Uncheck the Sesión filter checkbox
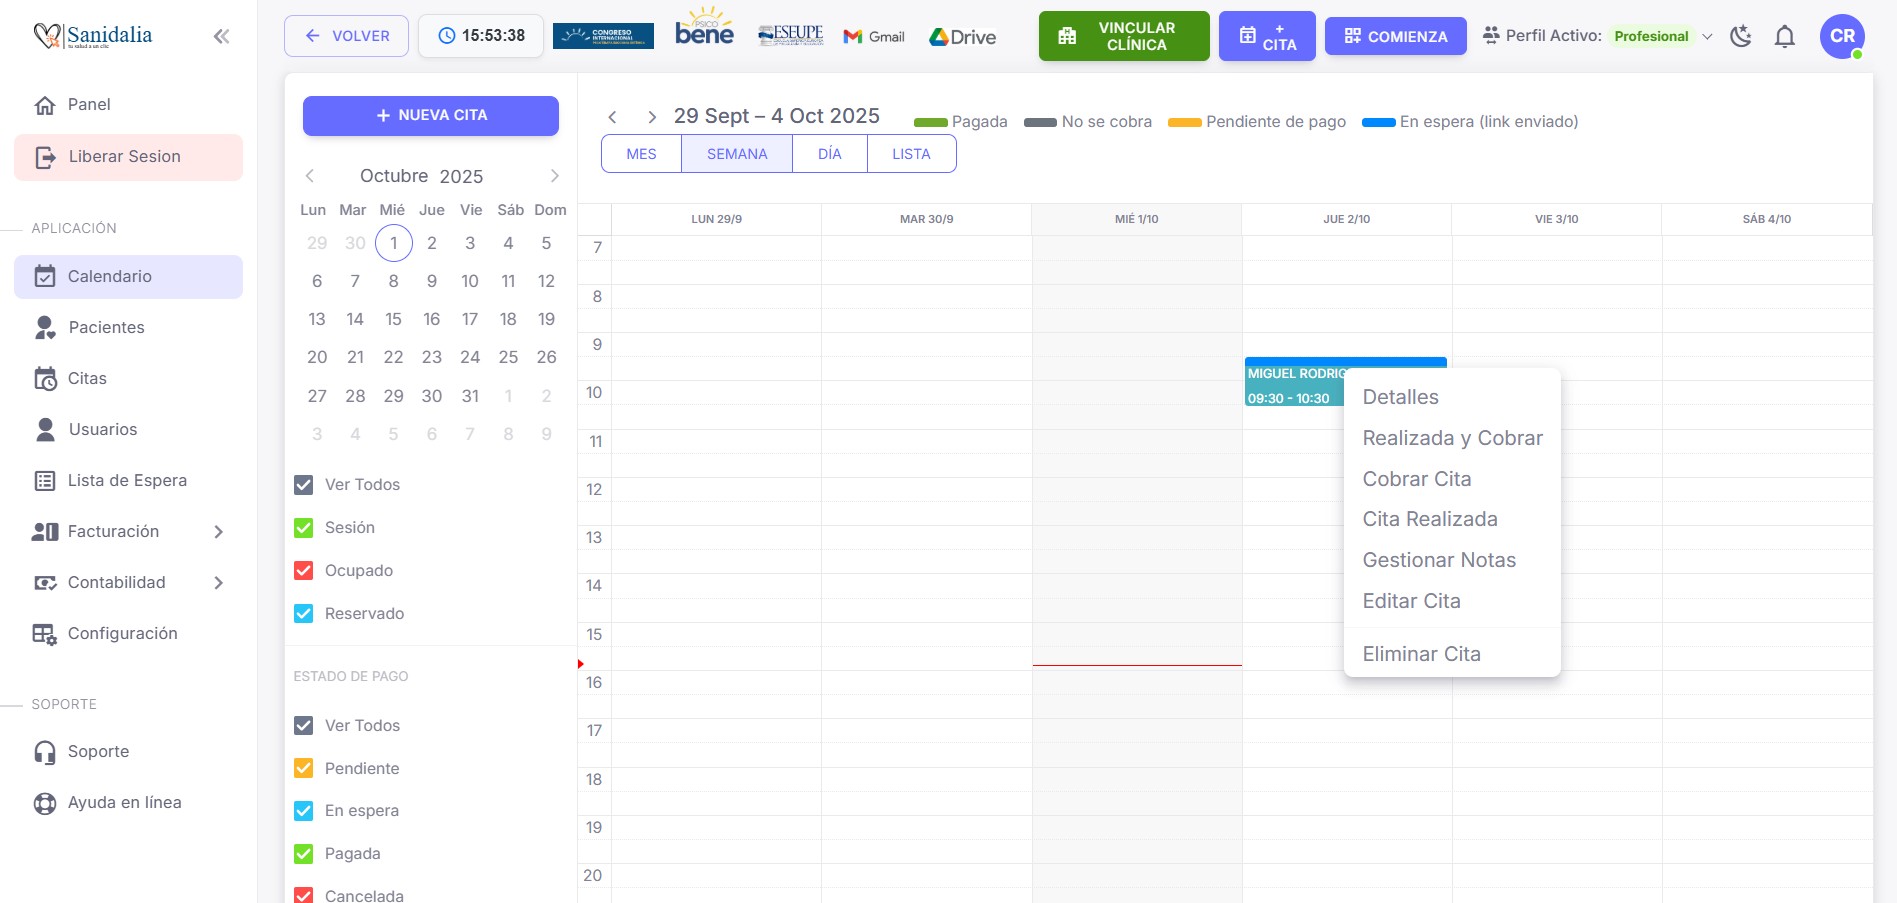This screenshot has width=1897, height=903. 304,528
